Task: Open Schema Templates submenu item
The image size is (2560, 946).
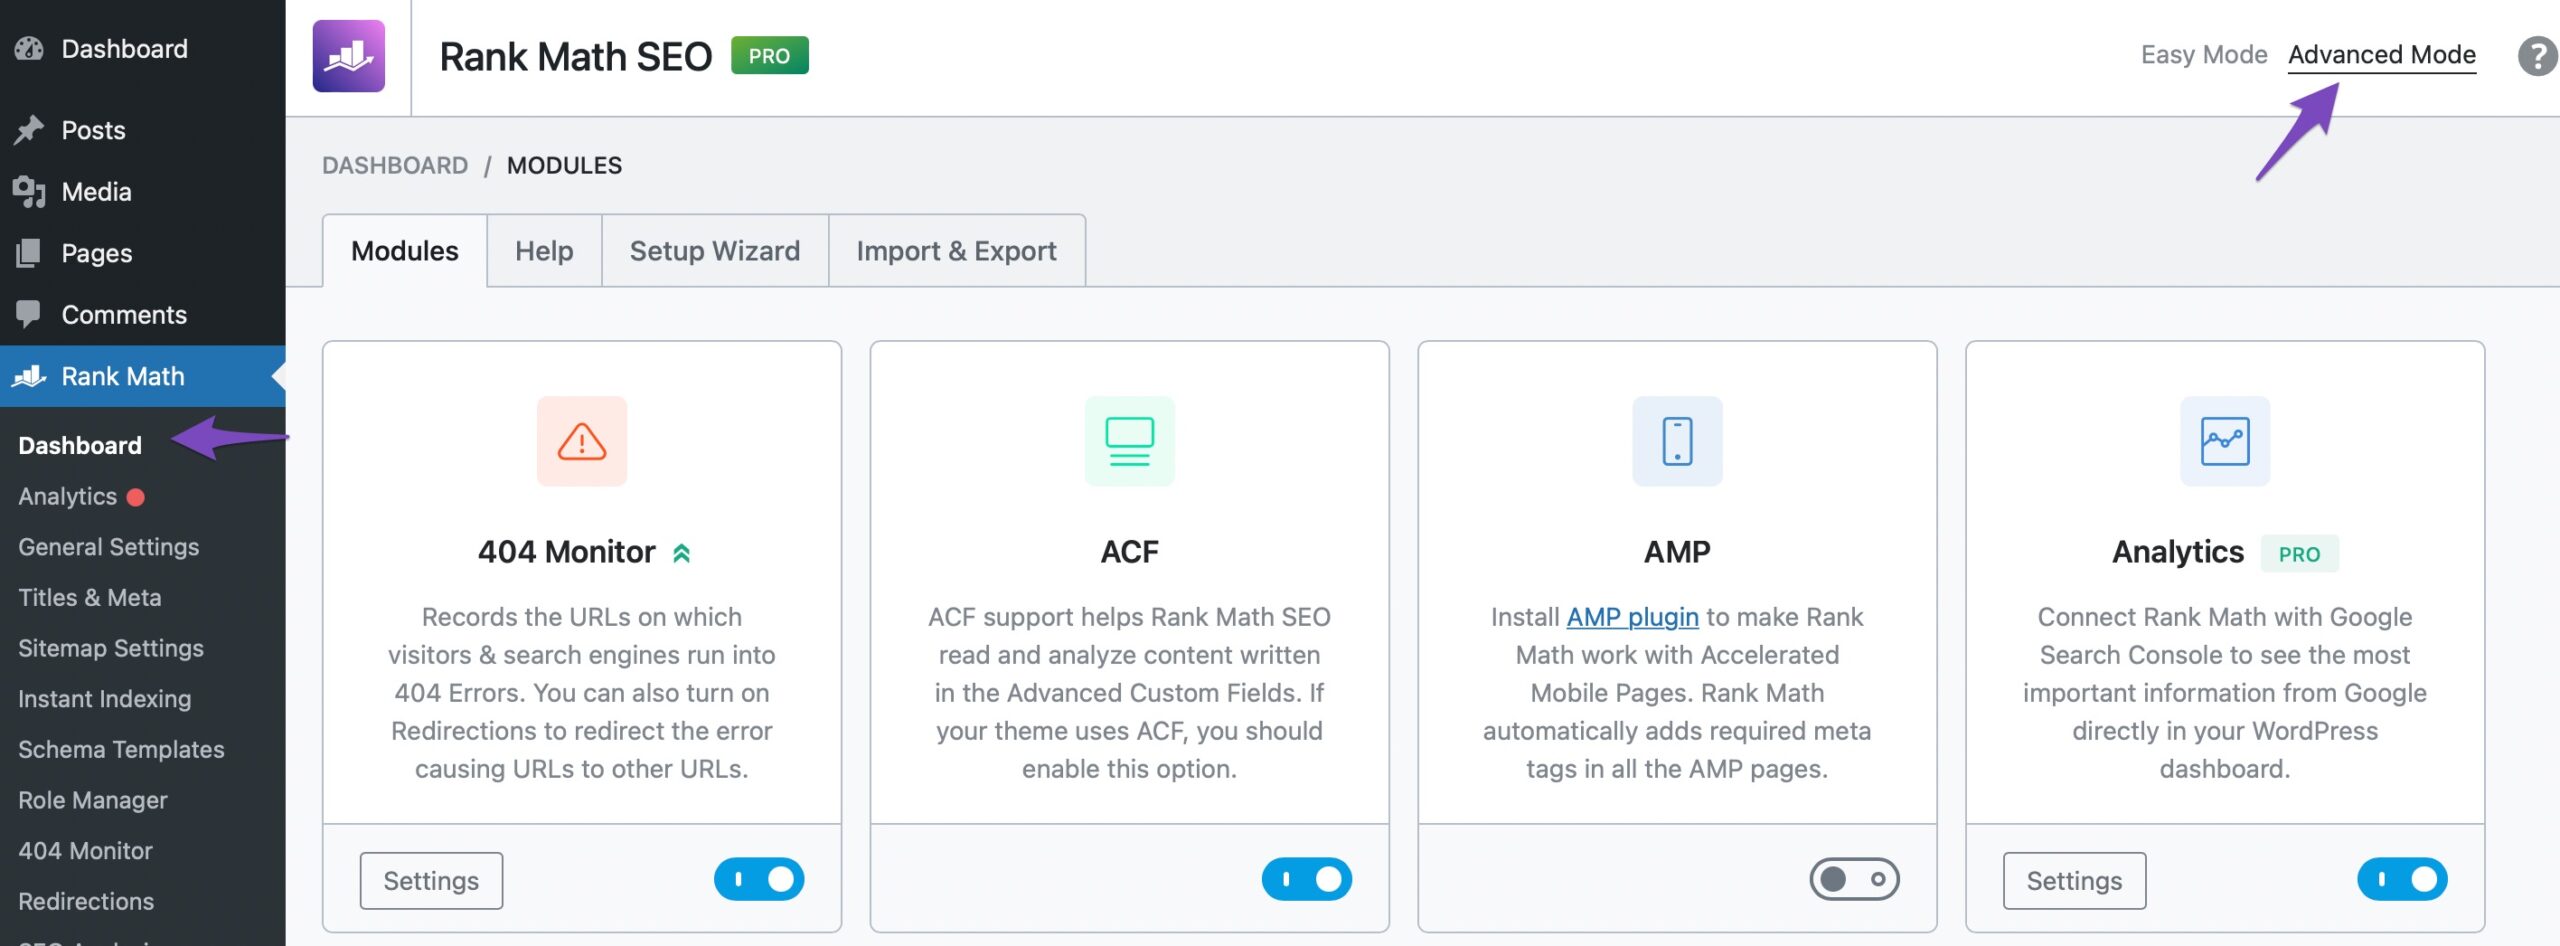Action: pyautogui.click(x=121, y=749)
